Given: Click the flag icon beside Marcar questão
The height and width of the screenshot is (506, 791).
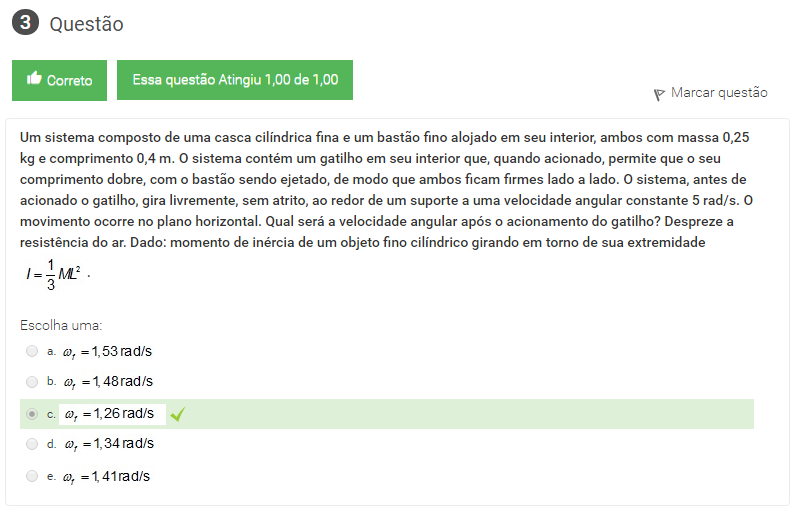Looking at the screenshot, I should 659,94.
